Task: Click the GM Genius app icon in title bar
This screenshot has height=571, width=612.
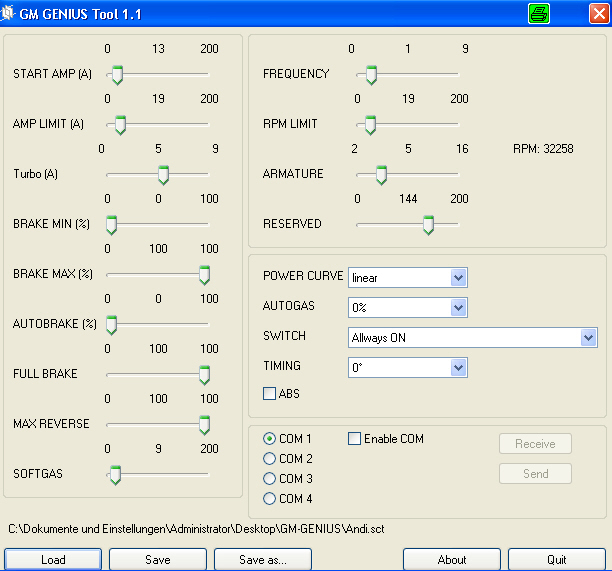Action: pyautogui.click(x=7, y=13)
